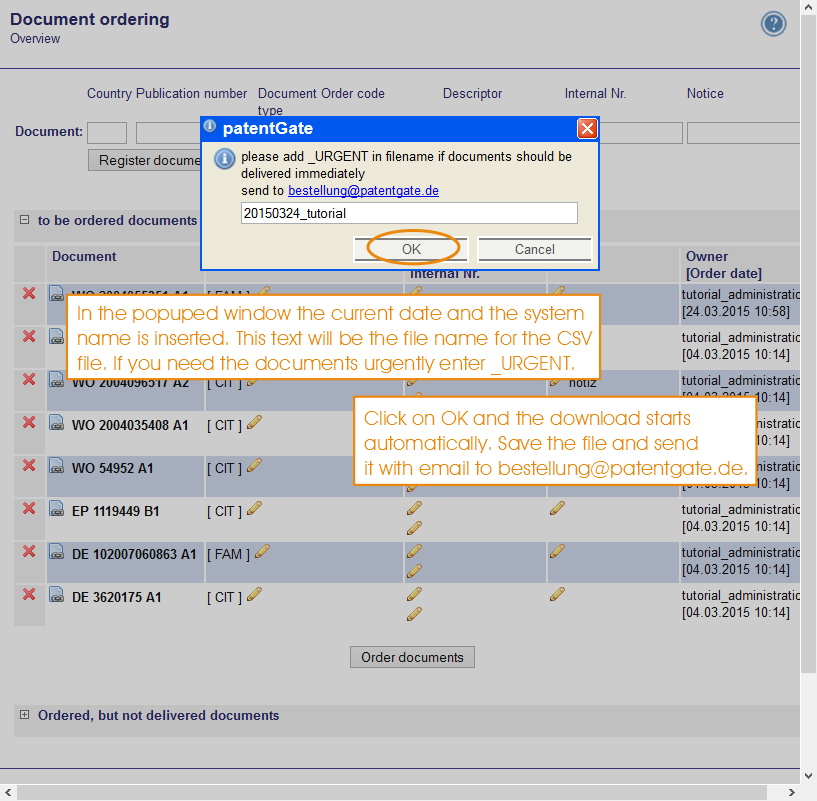
Task: Click the horizontal scrollbar right arrow
Action: coord(791,793)
